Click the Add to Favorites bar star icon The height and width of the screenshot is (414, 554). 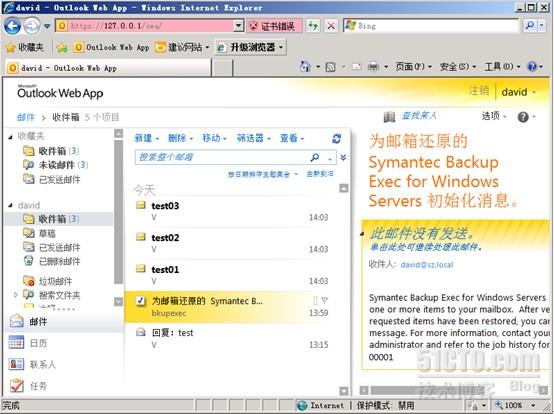pos(62,47)
